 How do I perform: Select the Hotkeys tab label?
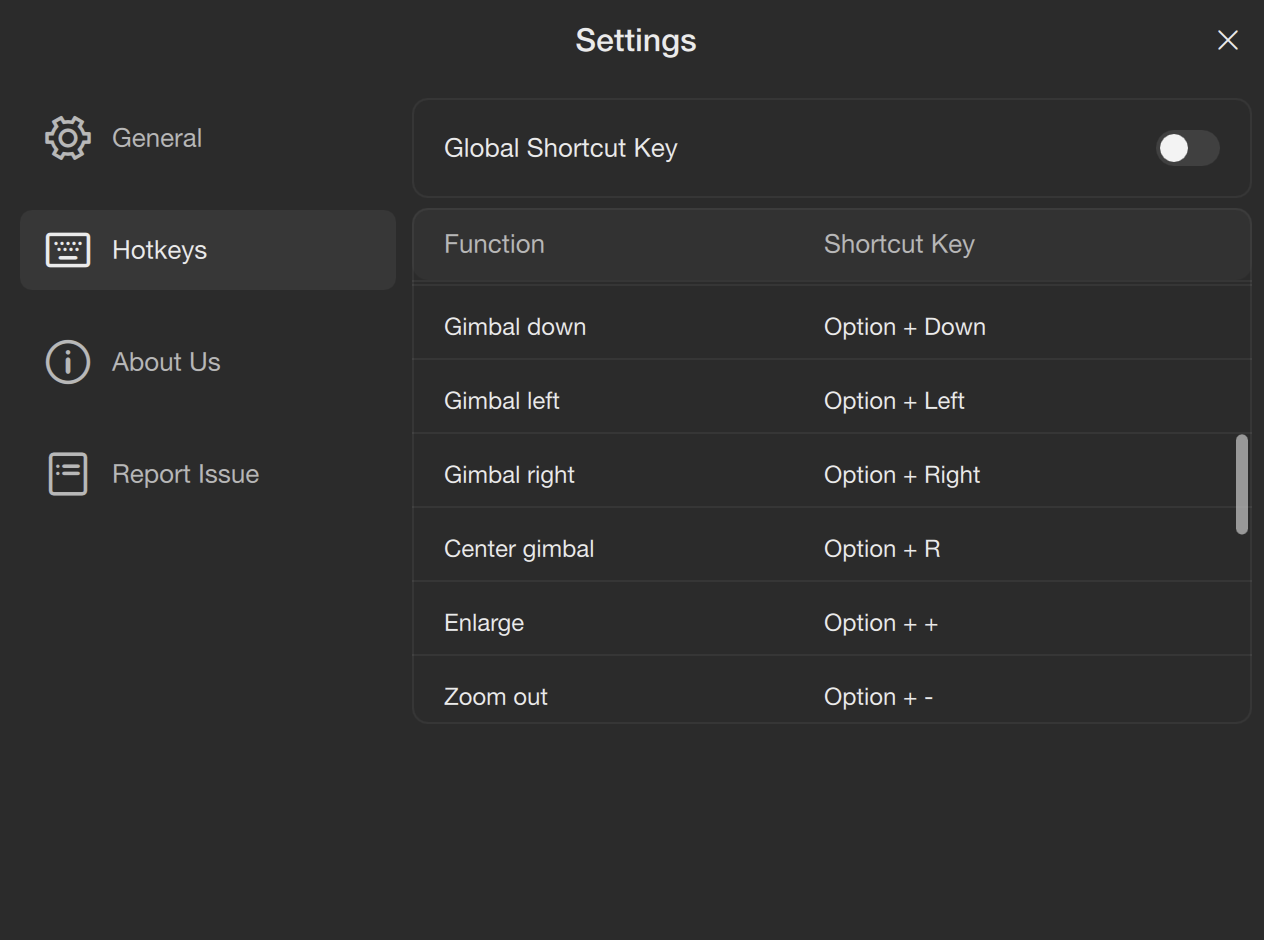tap(160, 250)
